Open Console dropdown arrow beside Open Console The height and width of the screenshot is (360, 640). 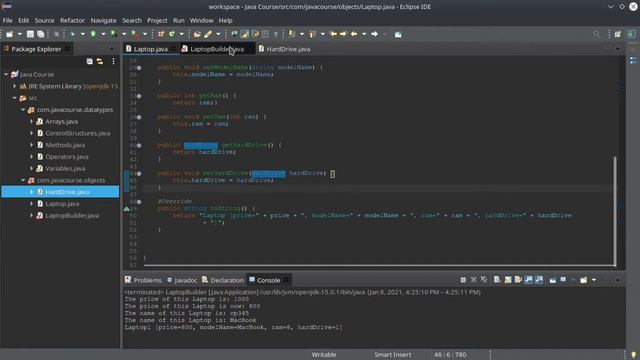(594, 280)
